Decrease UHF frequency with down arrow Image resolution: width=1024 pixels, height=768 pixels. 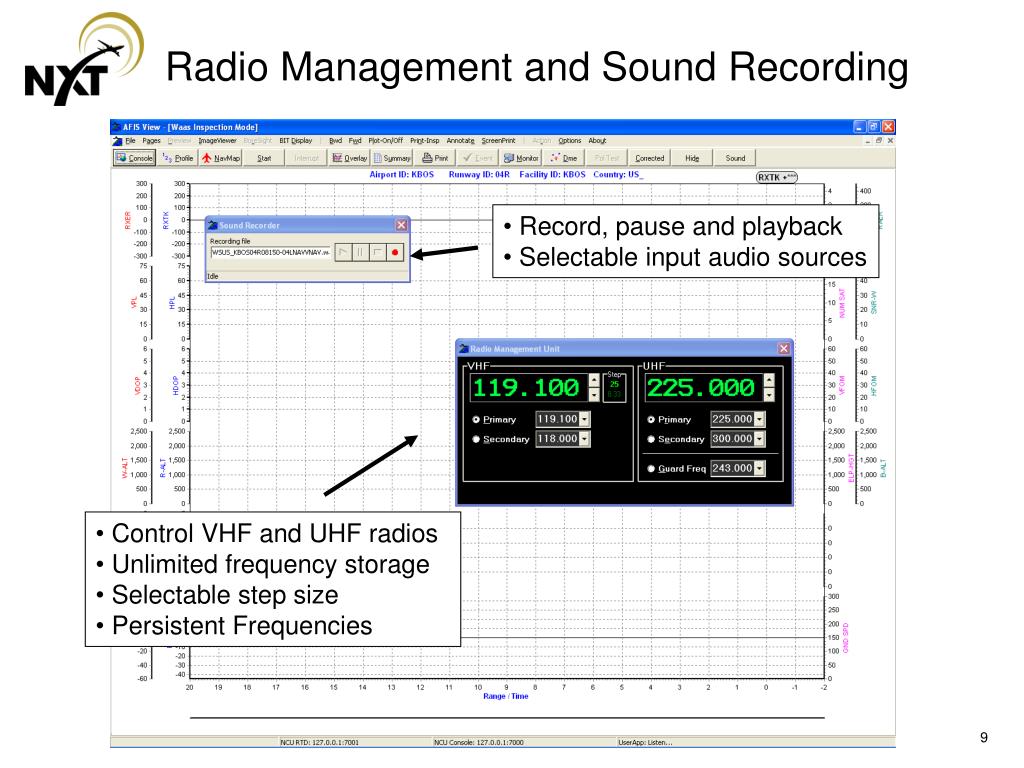(x=769, y=394)
